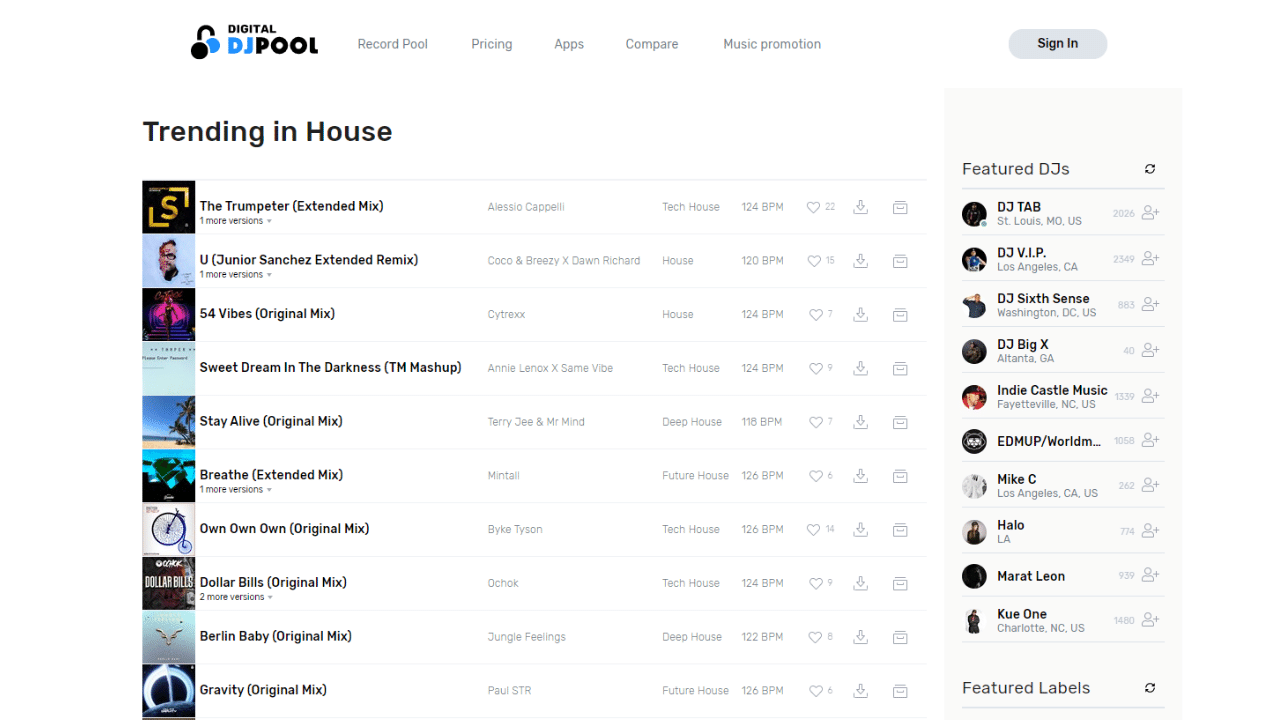Viewport: 1280px width, 720px height.
Task: Refresh the Featured DJs list
Action: tap(1149, 169)
